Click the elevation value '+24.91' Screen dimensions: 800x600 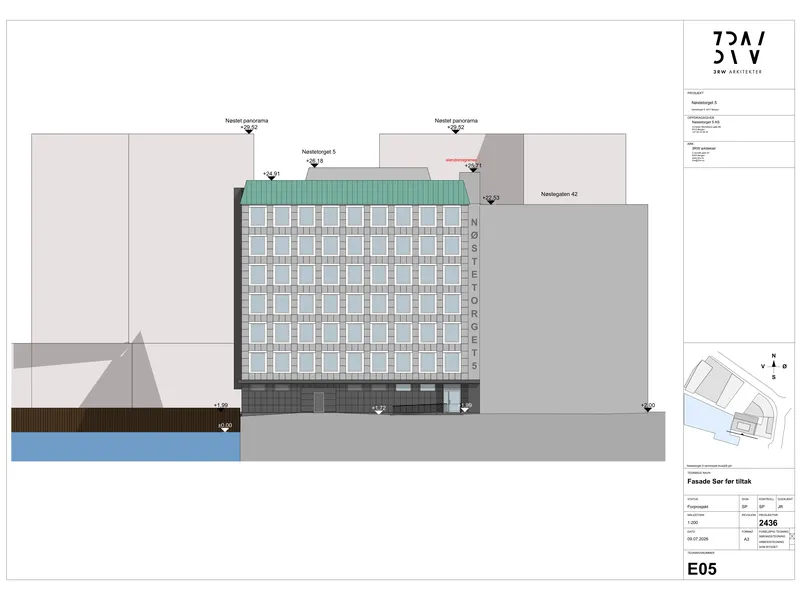(x=271, y=174)
